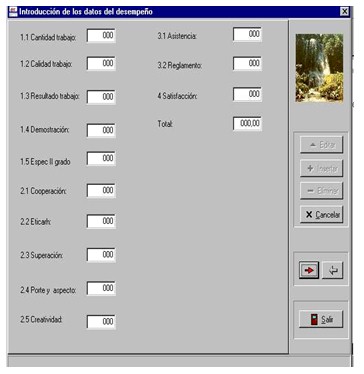Focus the 2.5 Creatividad field
Screen dimensions: 364x374
[101, 322]
